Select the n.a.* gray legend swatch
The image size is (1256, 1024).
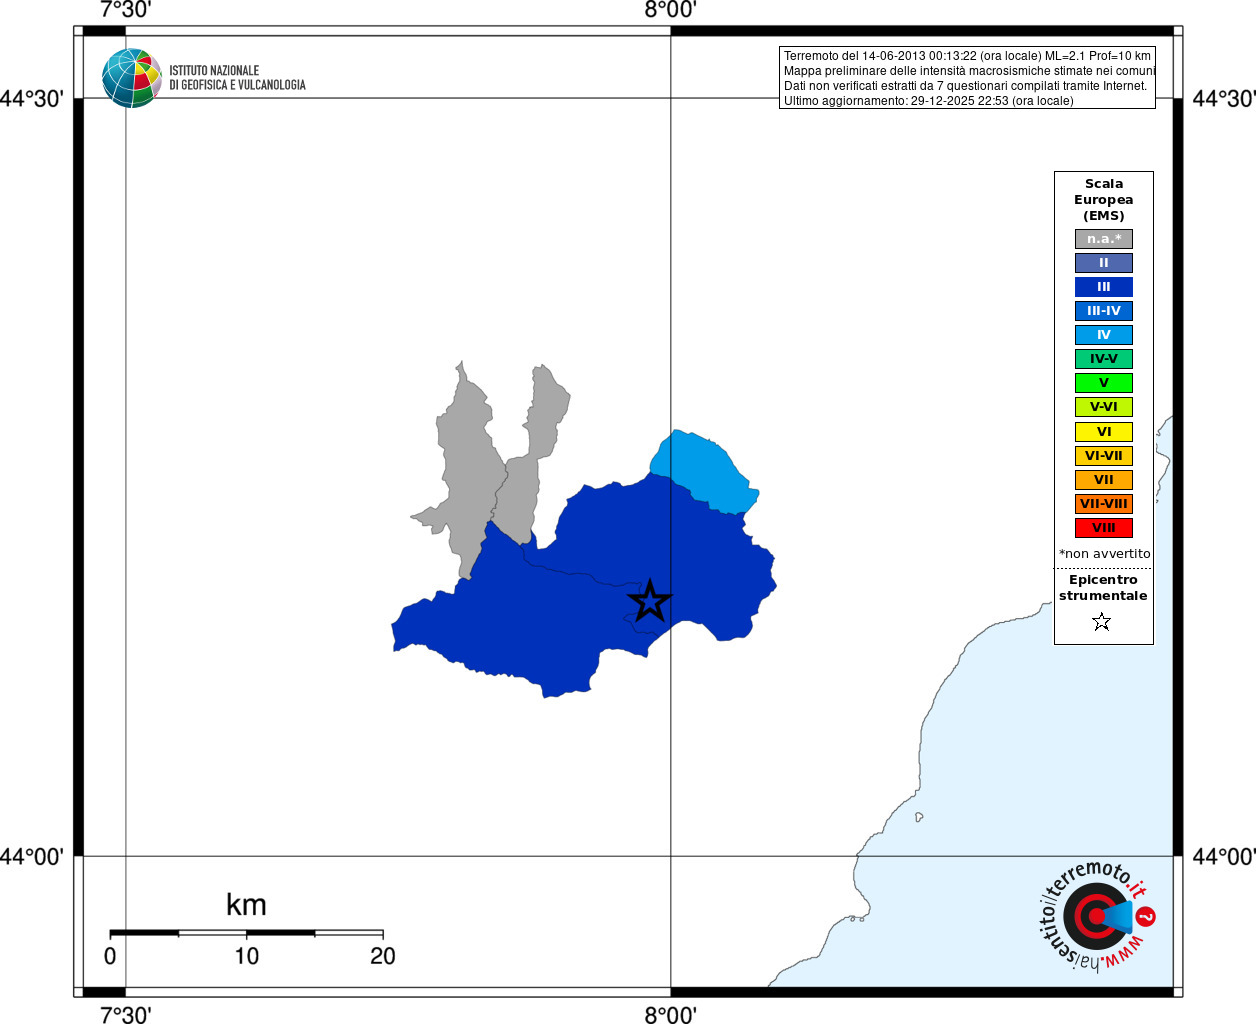pyautogui.click(x=1104, y=239)
